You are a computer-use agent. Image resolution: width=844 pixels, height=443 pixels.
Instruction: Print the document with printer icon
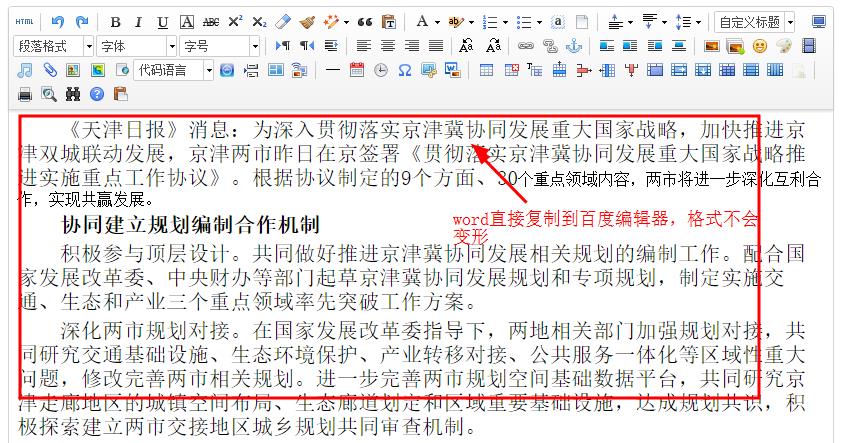pyautogui.click(x=25, y=94)
